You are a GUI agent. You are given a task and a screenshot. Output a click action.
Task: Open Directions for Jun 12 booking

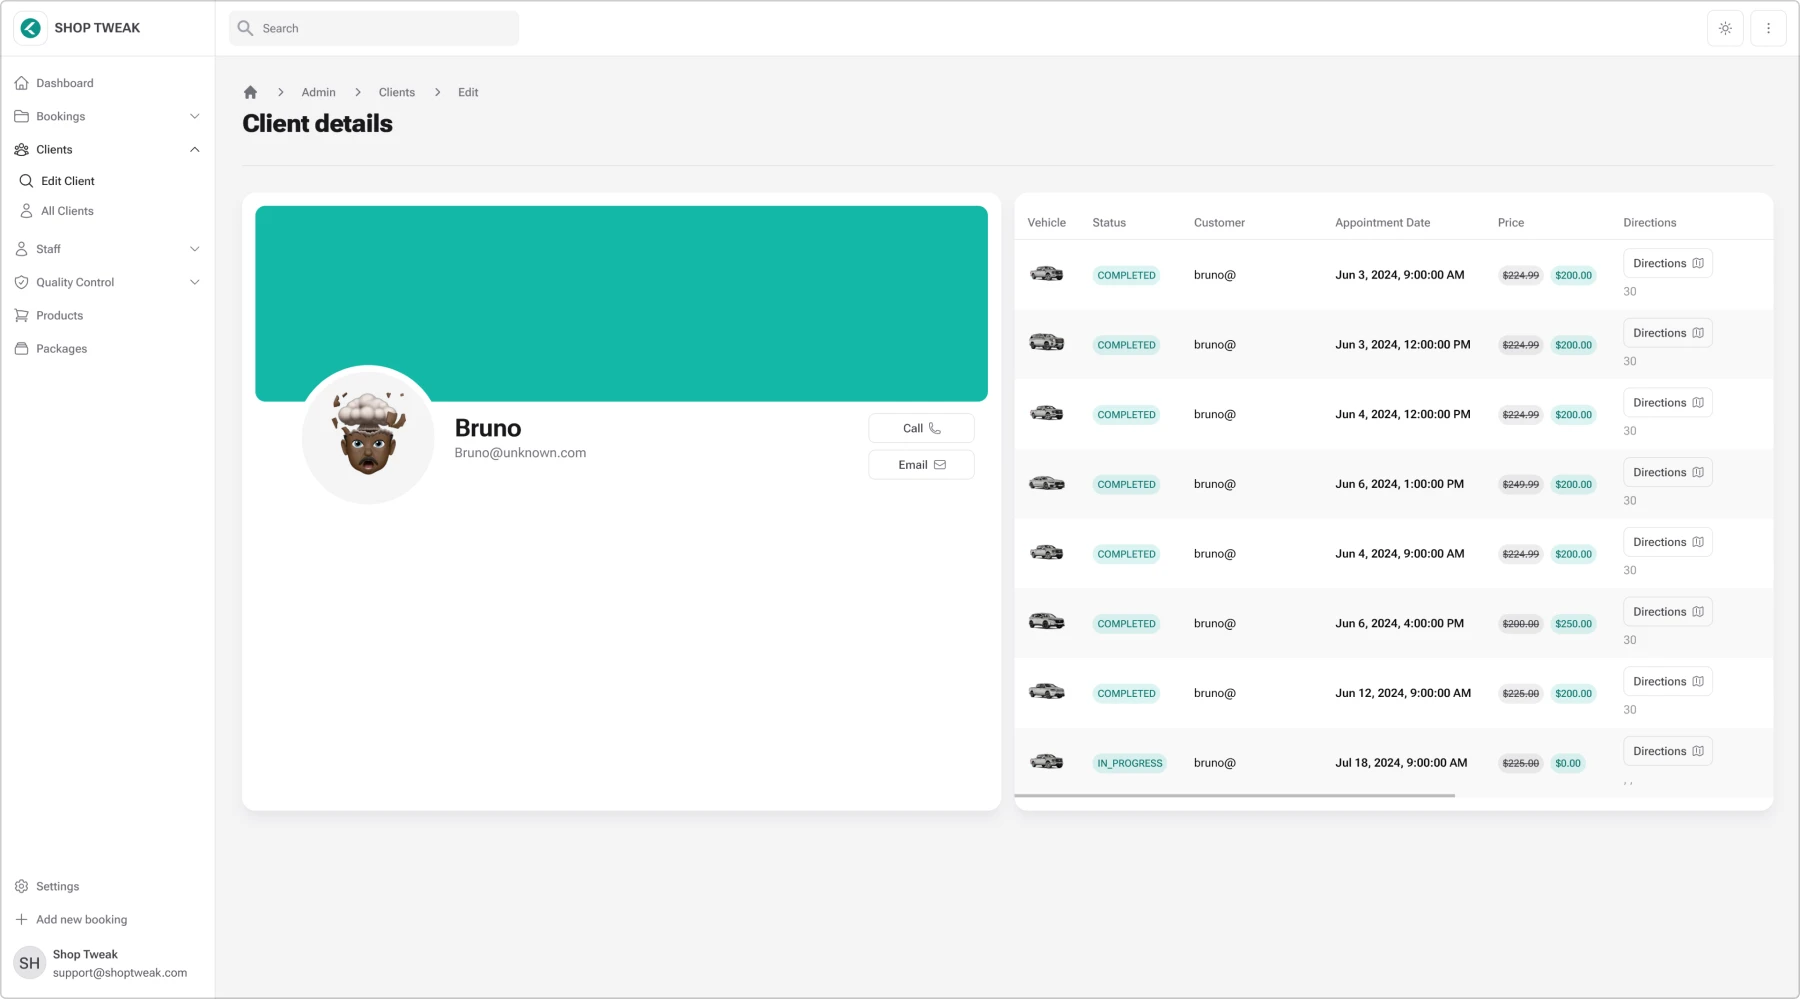coord(1668,681)
